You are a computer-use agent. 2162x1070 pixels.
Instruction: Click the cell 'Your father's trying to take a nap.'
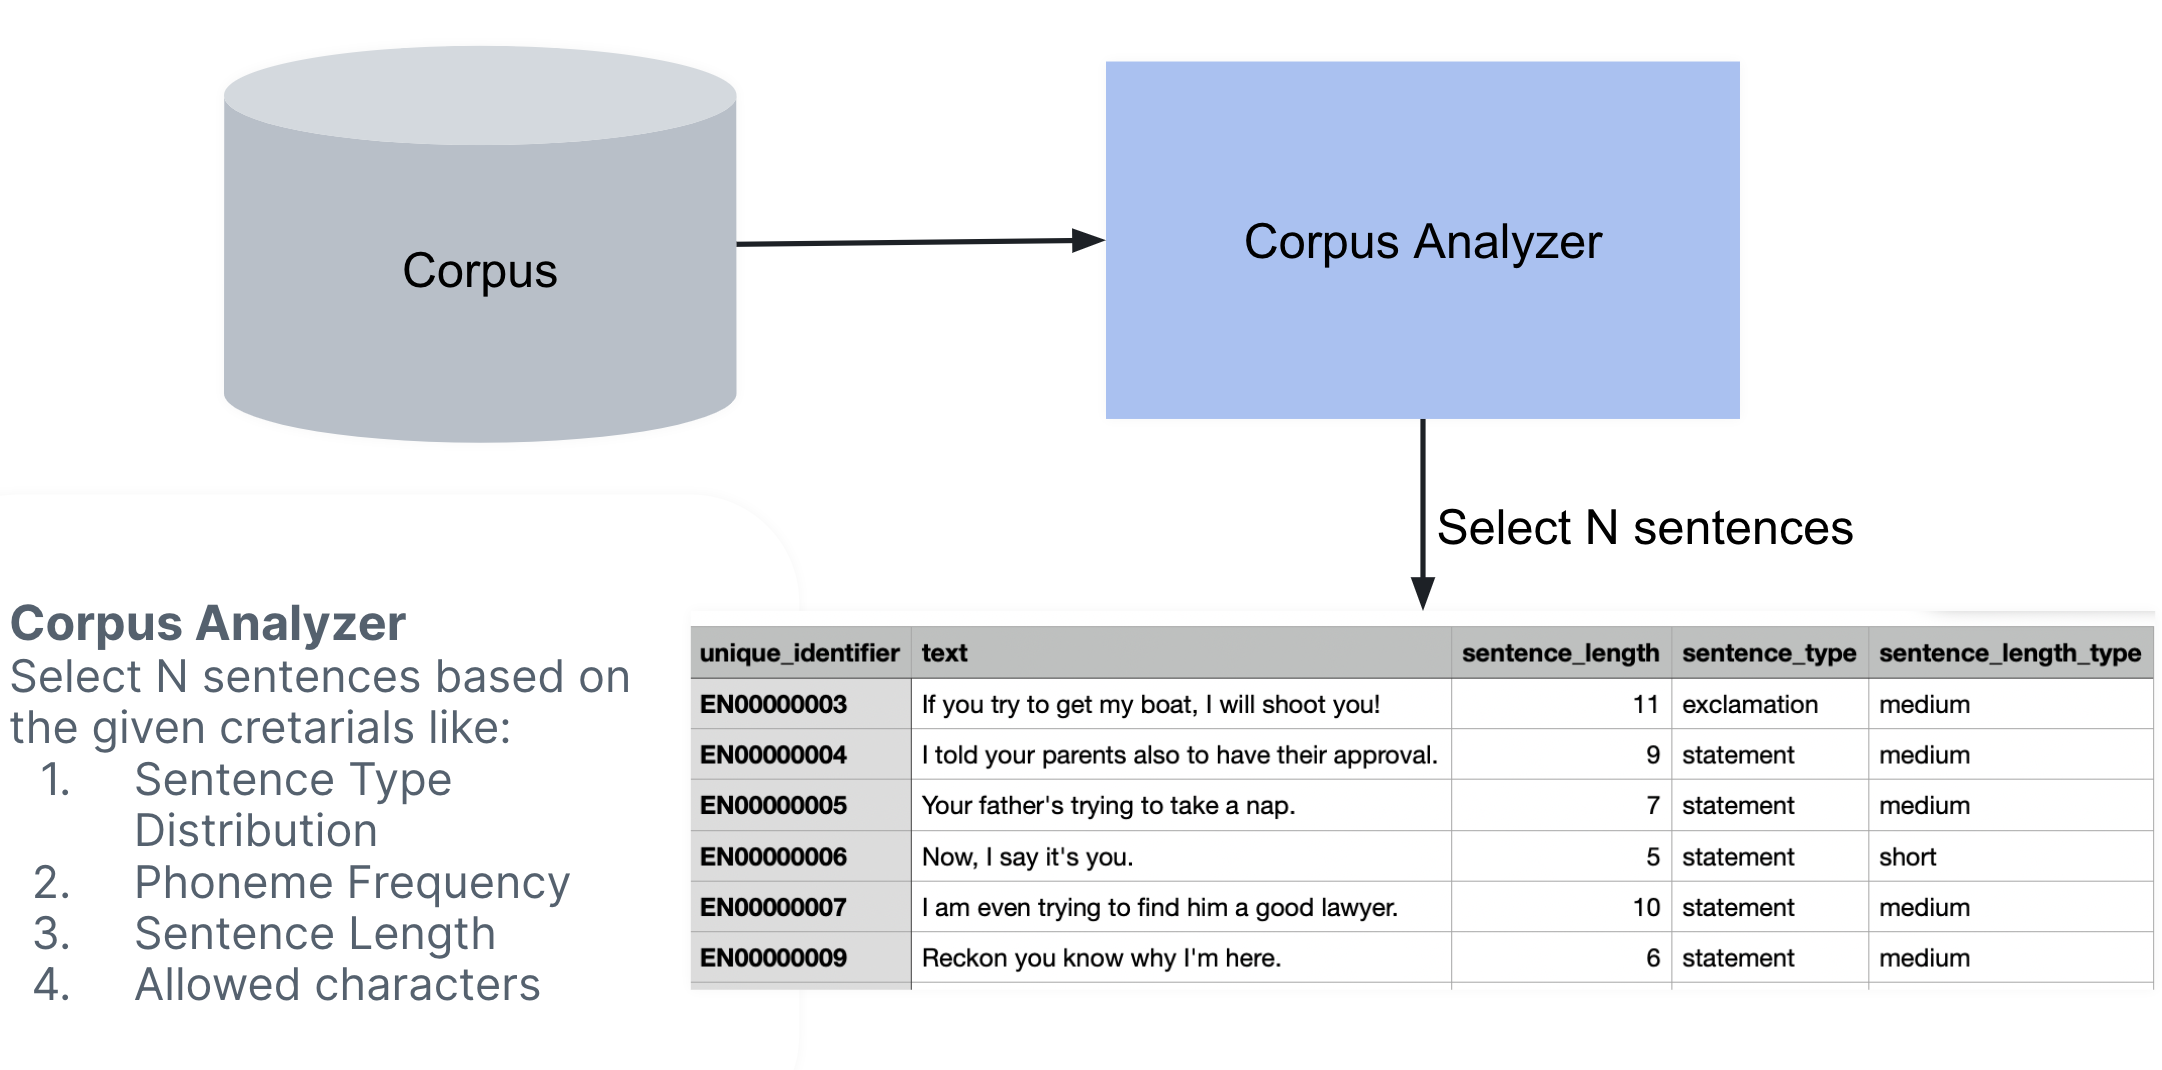1181,805
